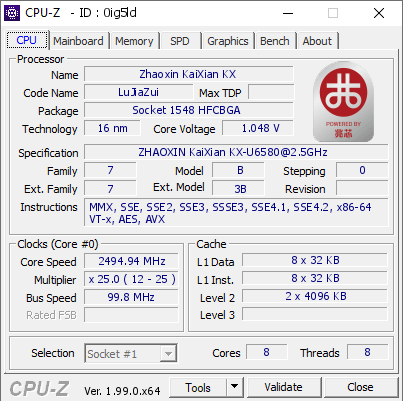Expand the Tools dropdown arrow

point(235,388)
